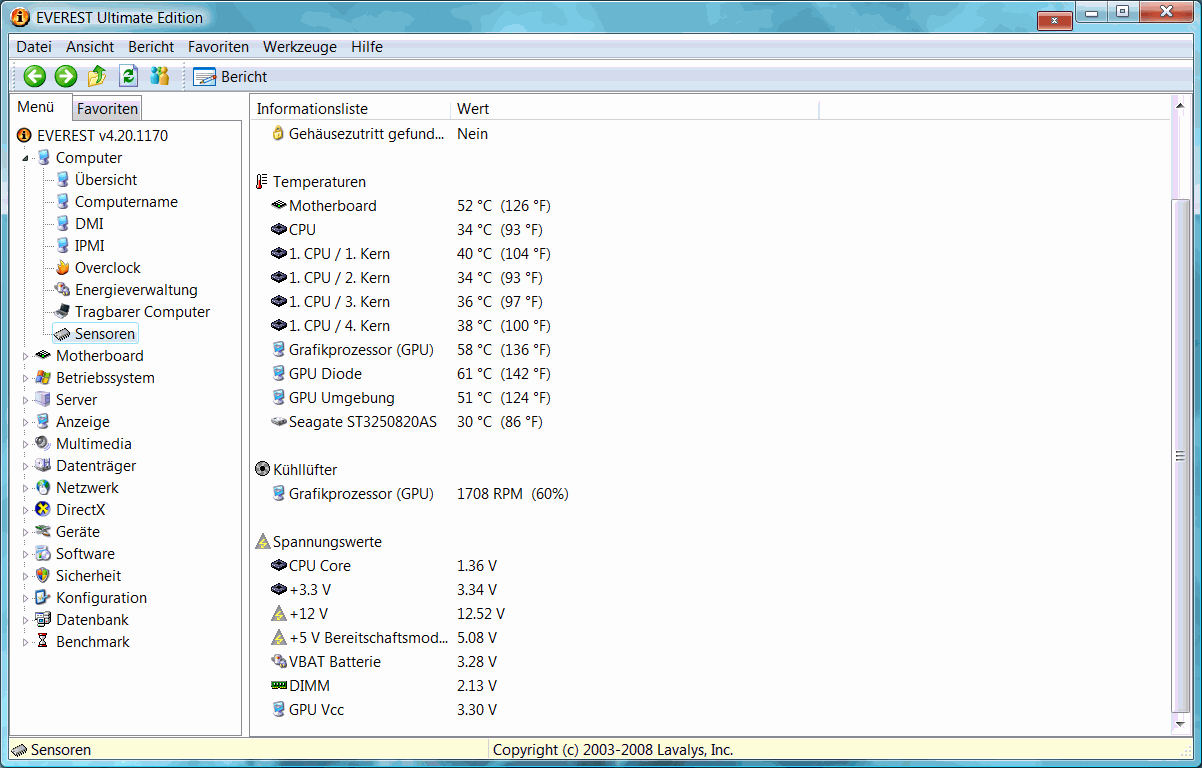Sort by the Informationsliste column header
1202x768 pixels.
(x=351, y=109)
